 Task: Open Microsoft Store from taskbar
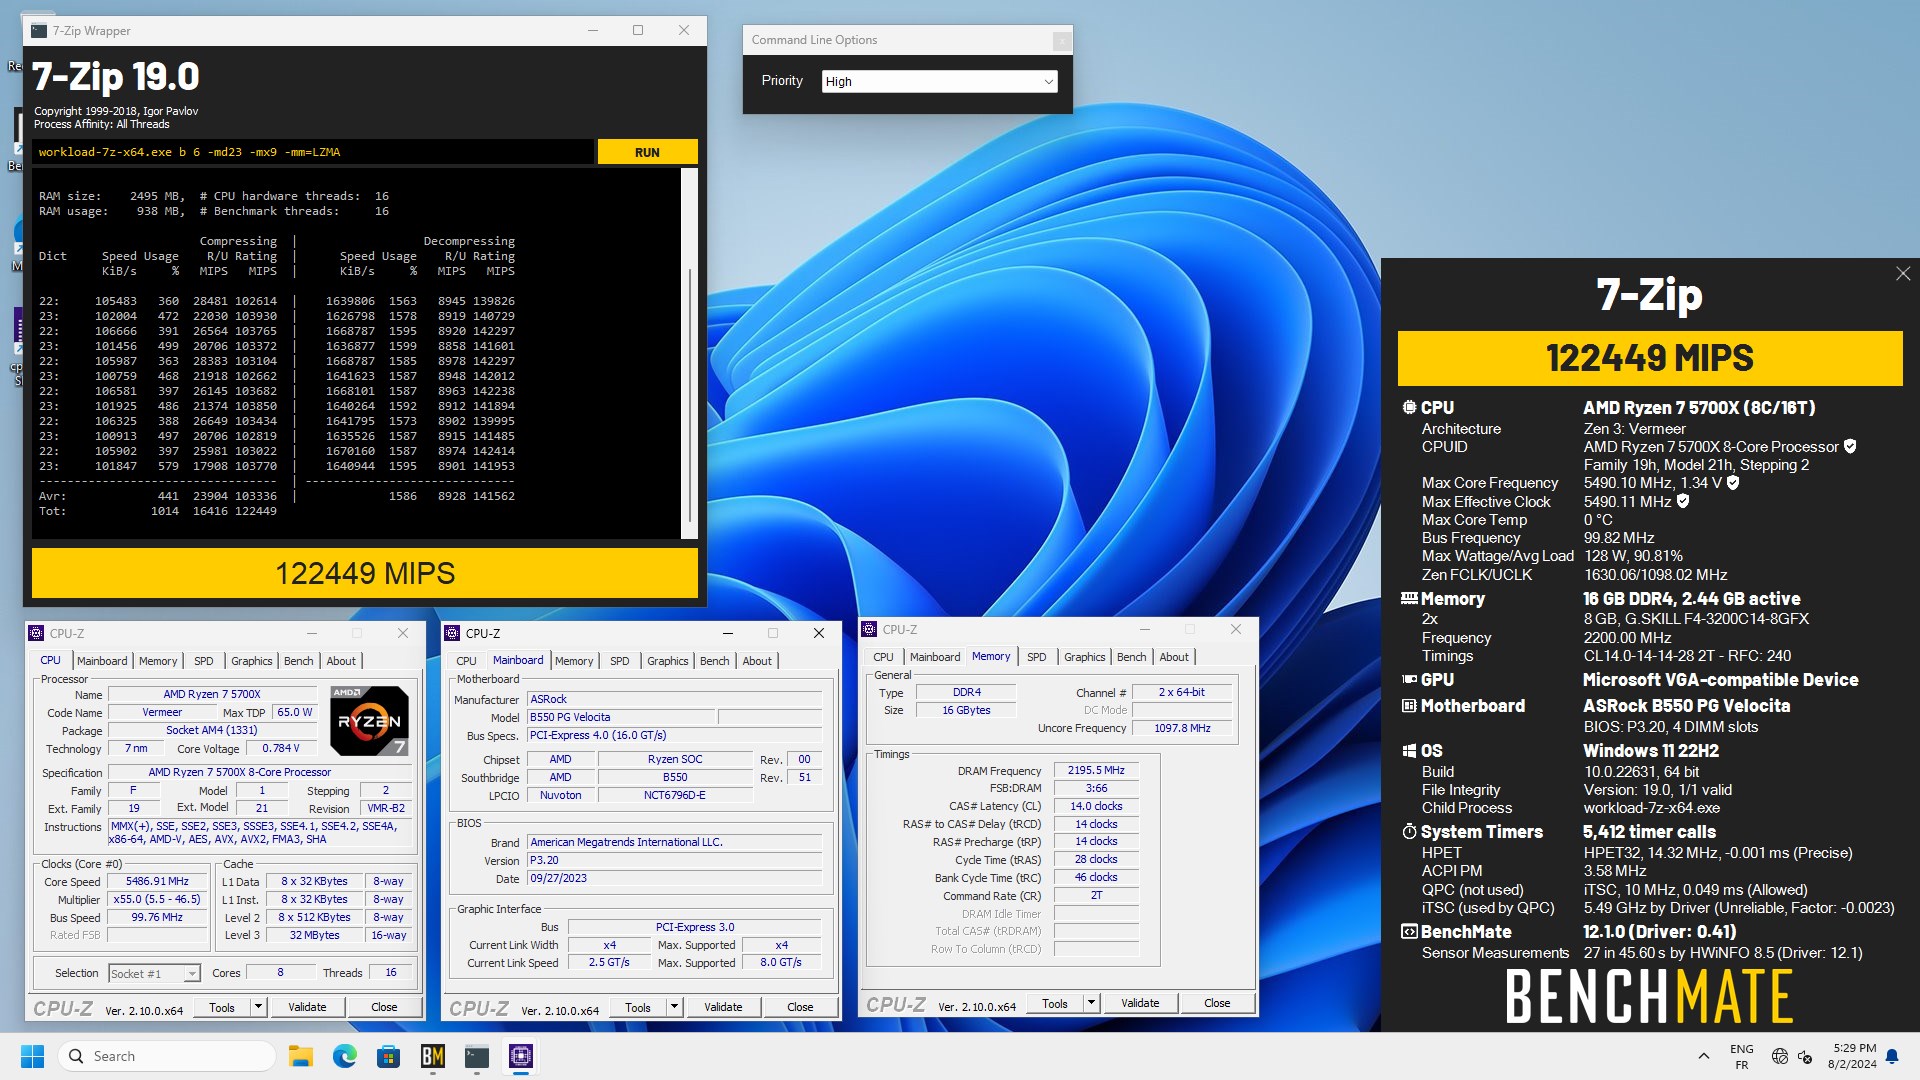point(389,1056)
